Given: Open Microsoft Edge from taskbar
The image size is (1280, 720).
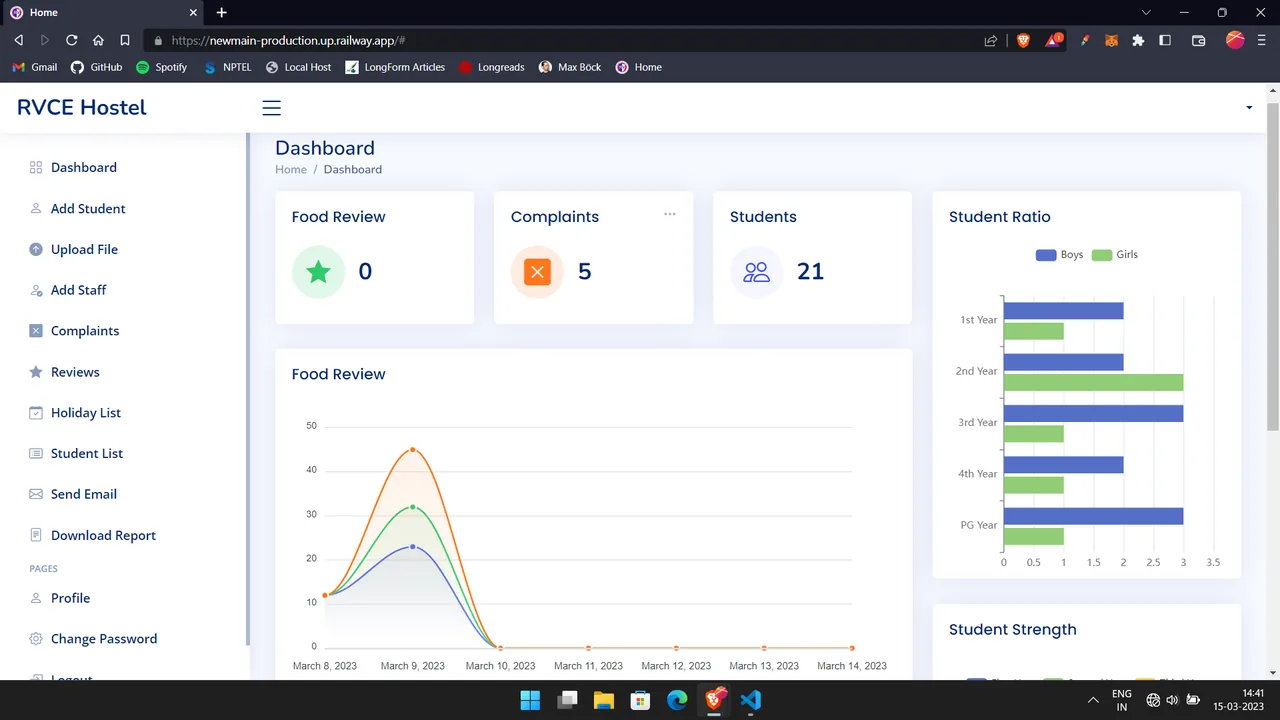Looking at the screenshot, I should tap(677, 700).
